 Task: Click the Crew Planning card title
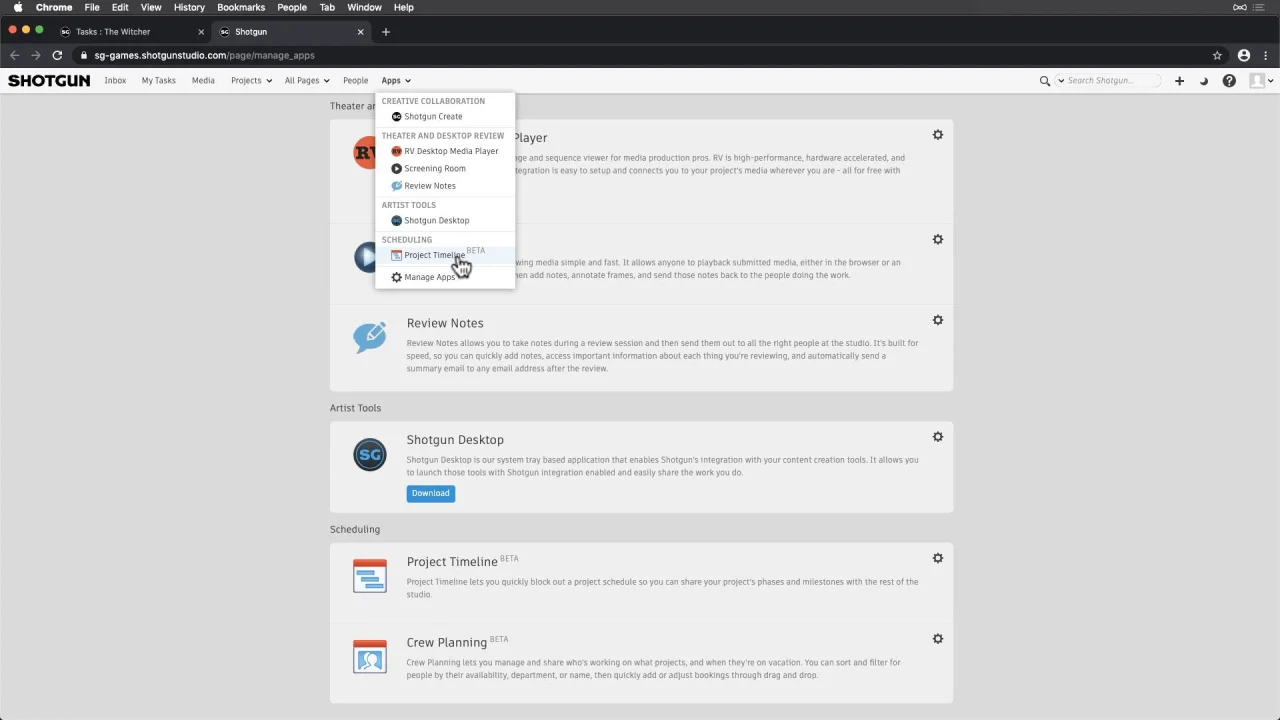447,643
